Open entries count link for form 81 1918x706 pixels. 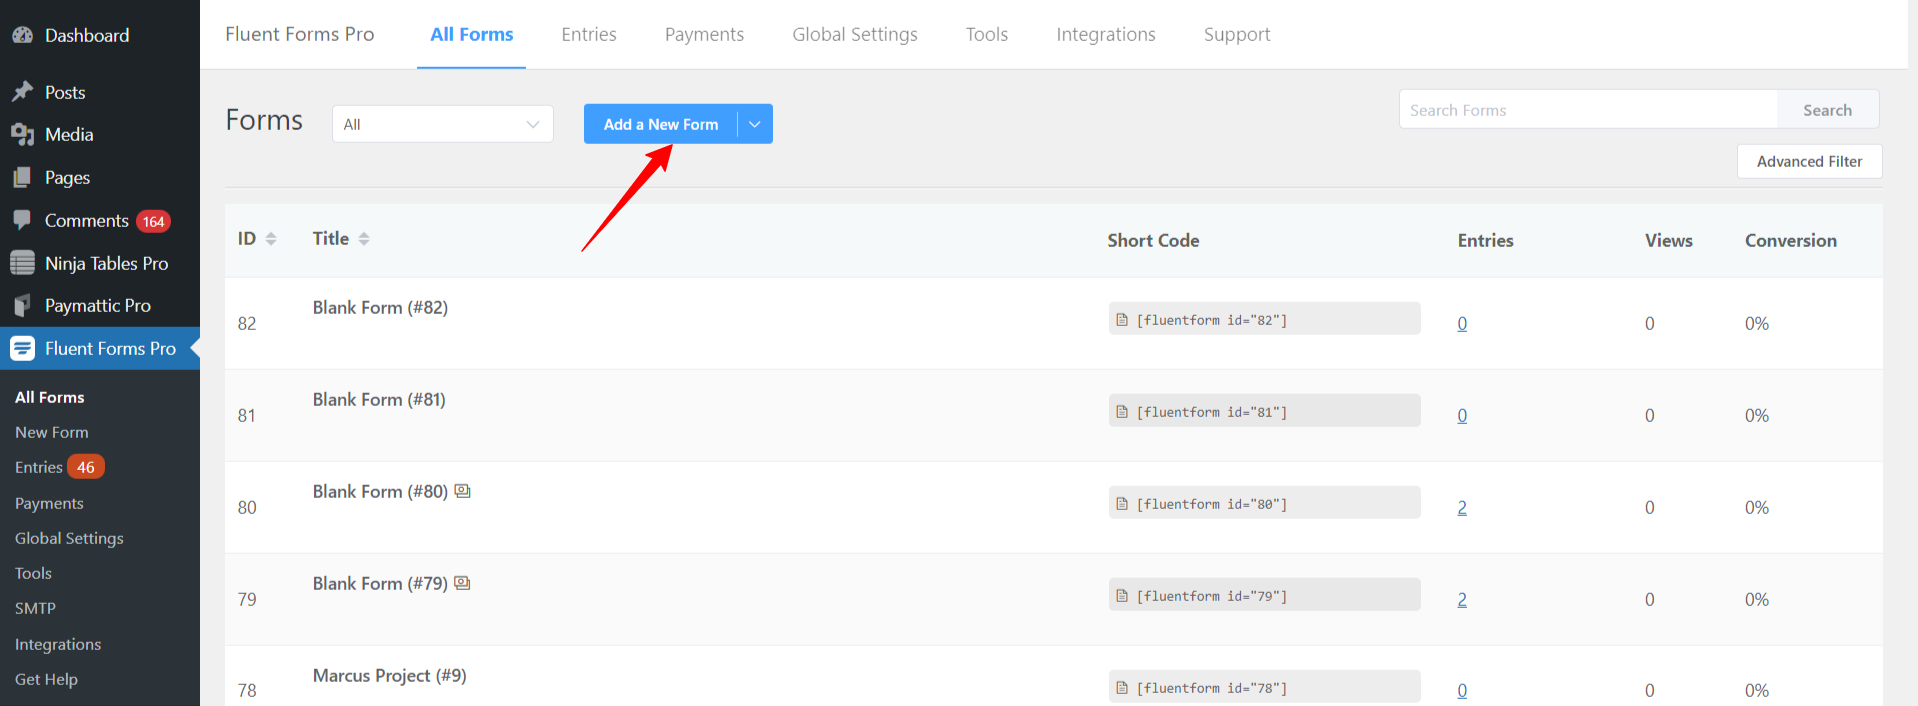click(1462, 415)
